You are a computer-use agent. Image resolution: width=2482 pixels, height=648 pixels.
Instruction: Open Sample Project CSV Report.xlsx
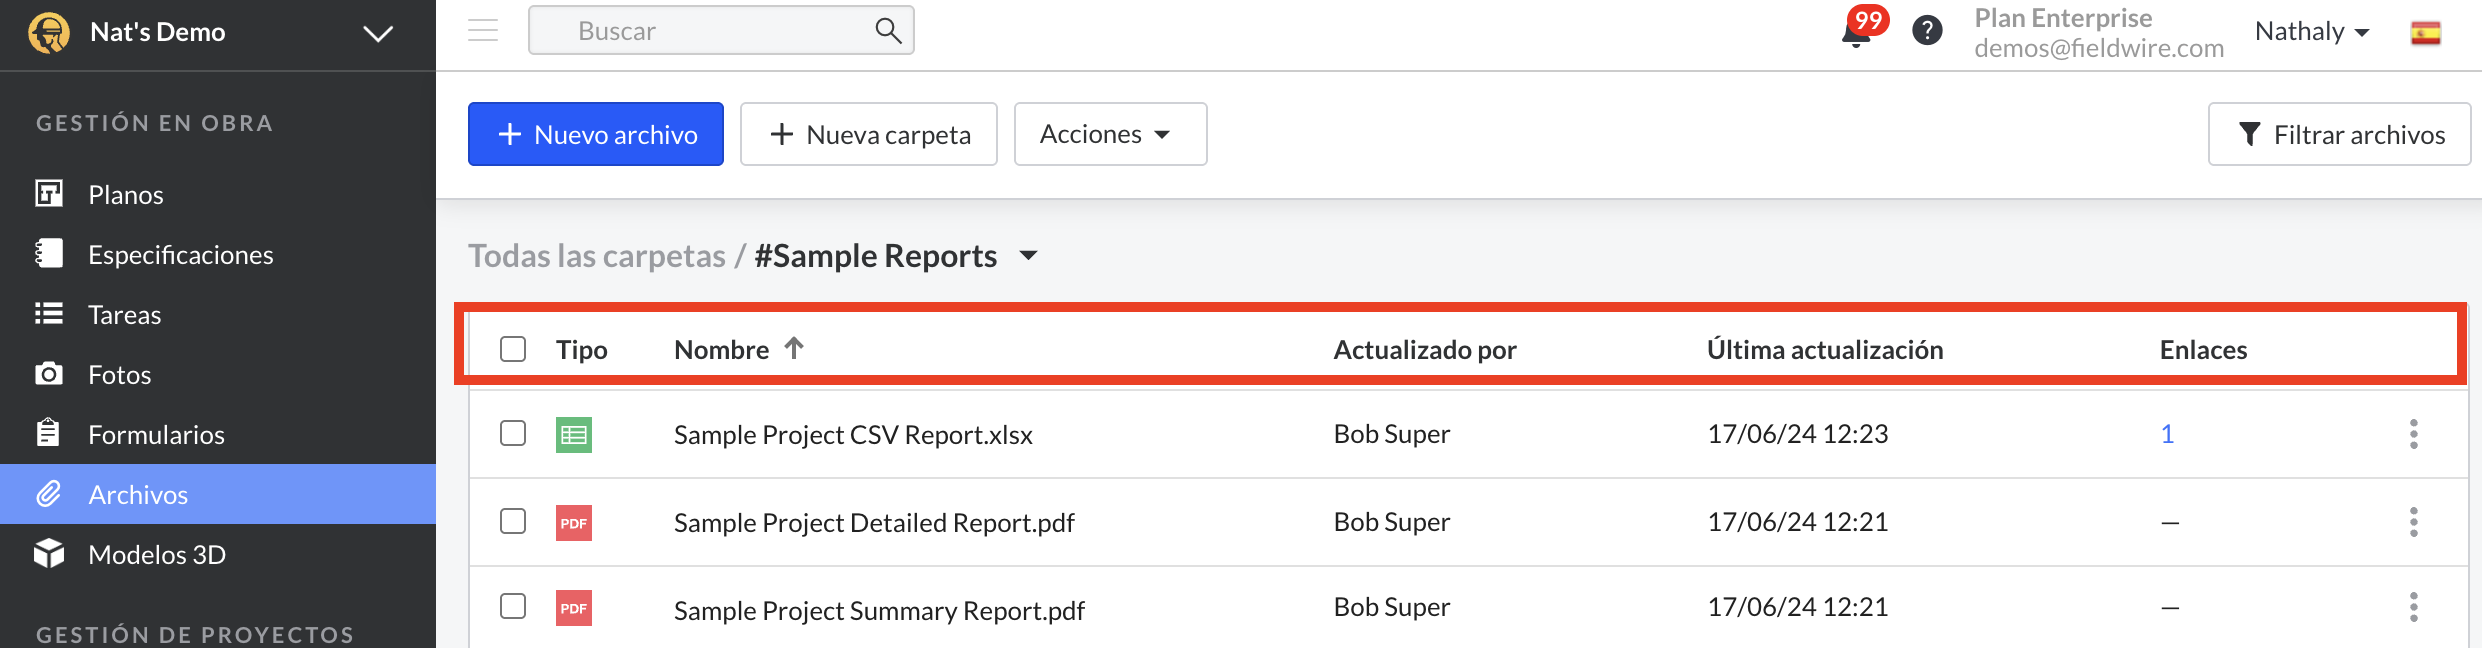(x=853, y=435)
